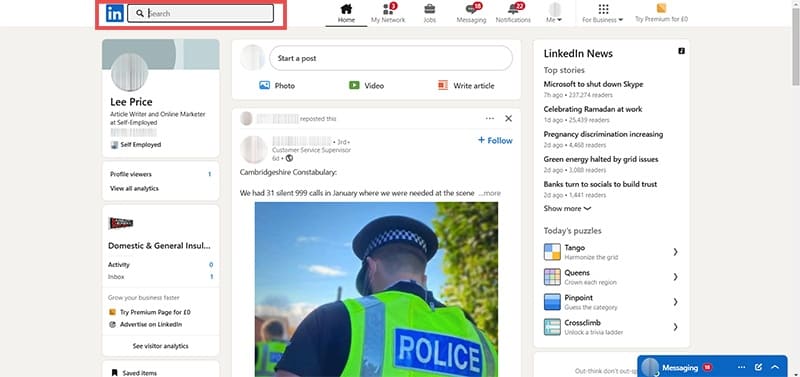
Task: Open Queens with its chevron arrow
Action: tap(675, 277)
